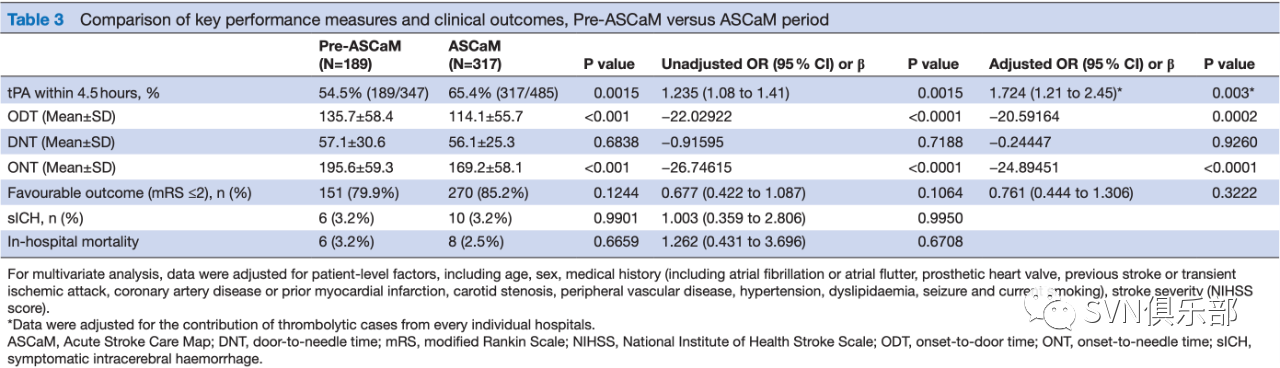1280x368 pixels.
Task: Select the Unadjusted OR (95% CI) header
Action: 763,64
